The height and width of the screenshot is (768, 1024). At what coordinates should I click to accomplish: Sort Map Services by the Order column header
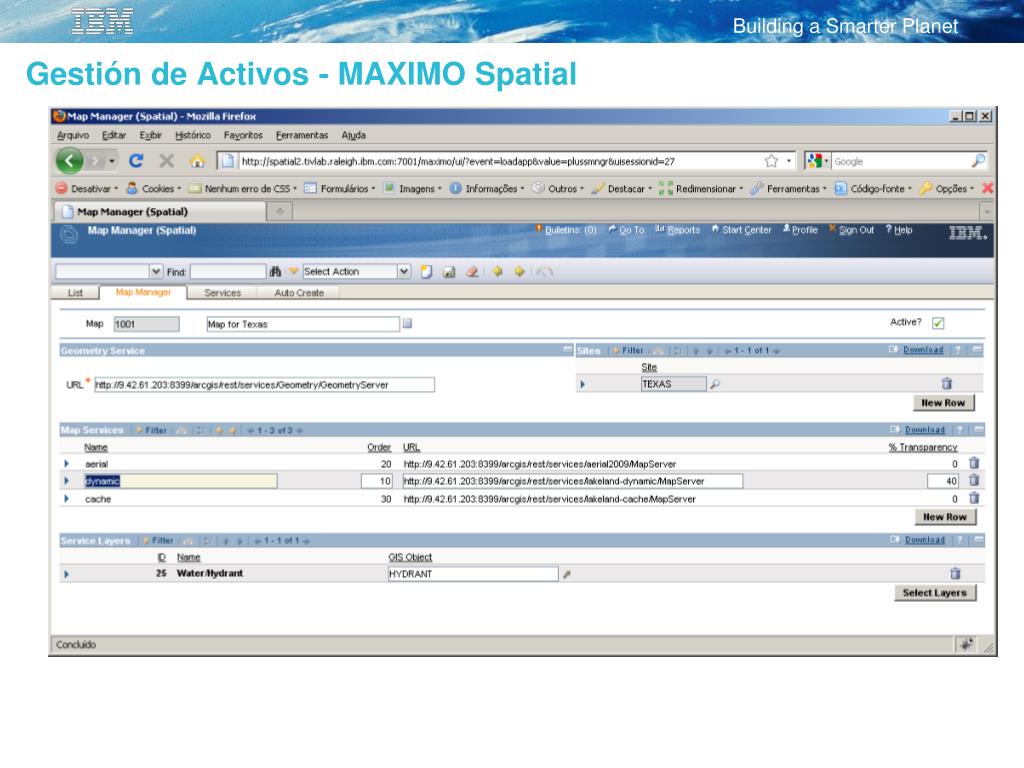point(379,447)
